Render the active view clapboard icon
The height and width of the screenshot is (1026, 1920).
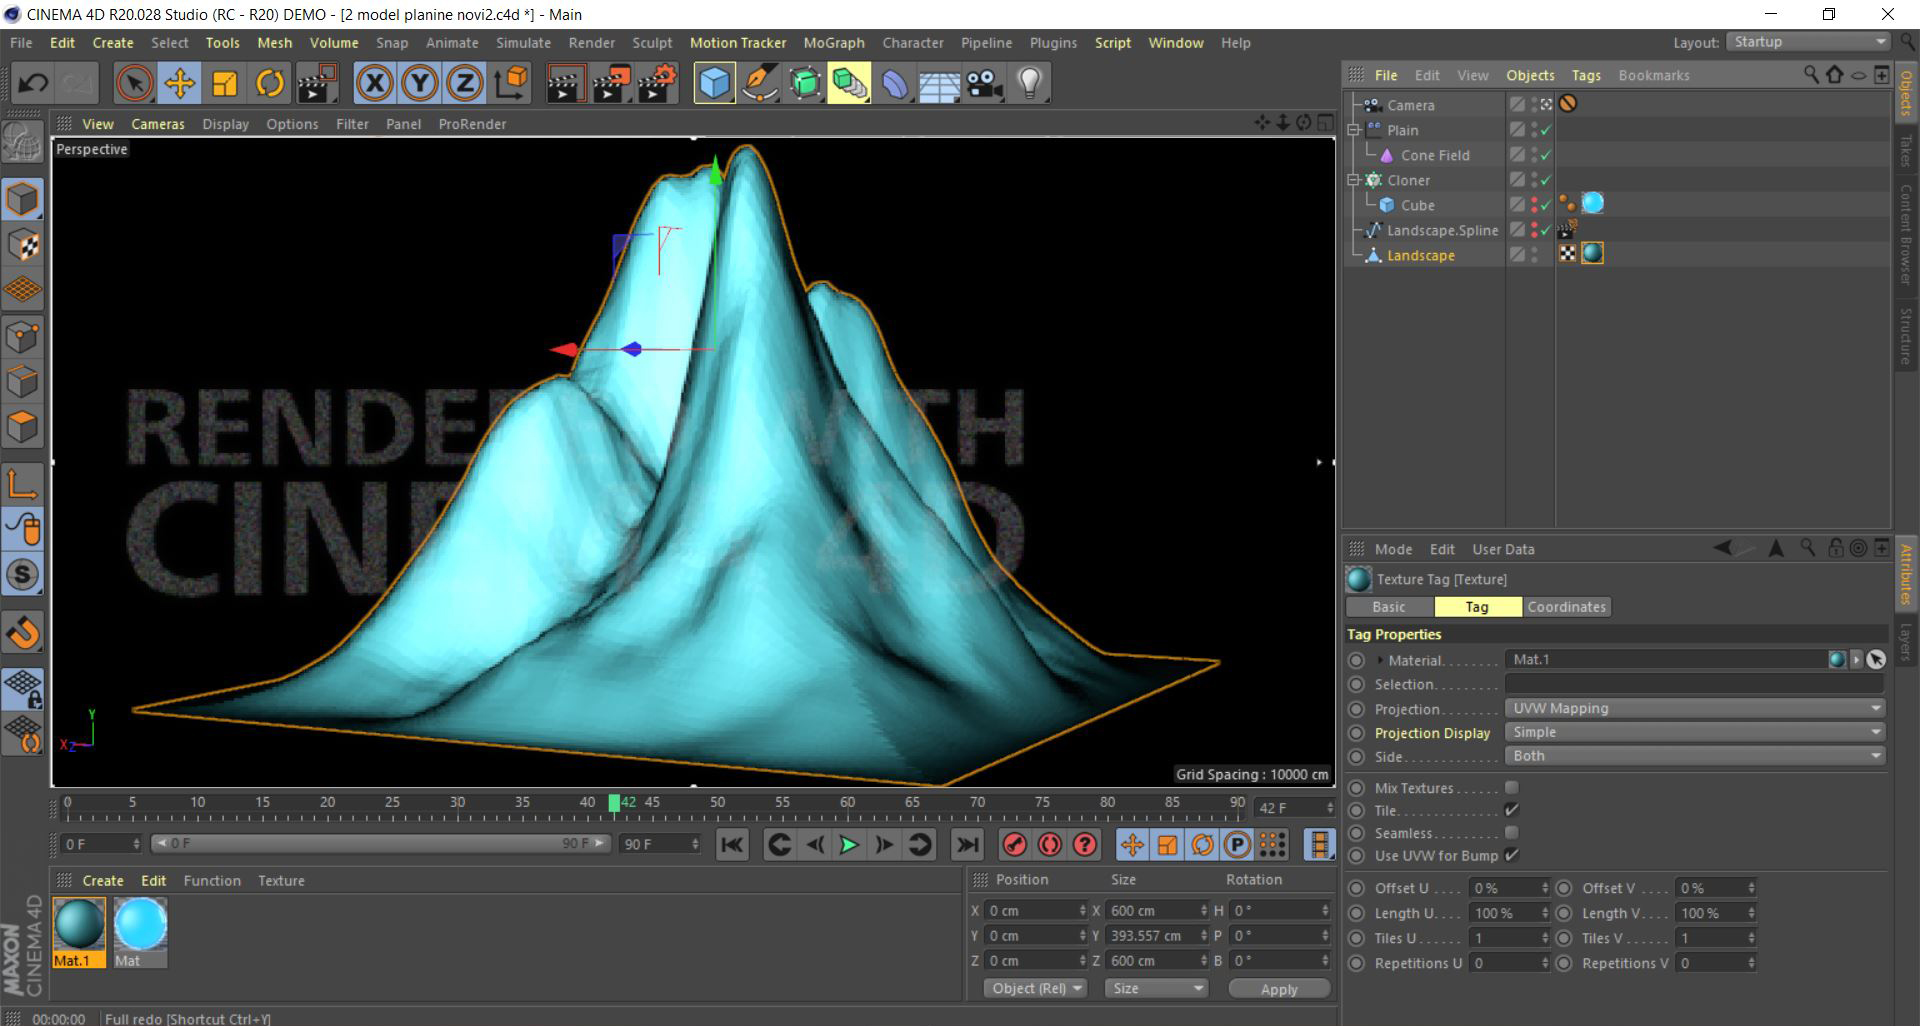click(565, 83)
